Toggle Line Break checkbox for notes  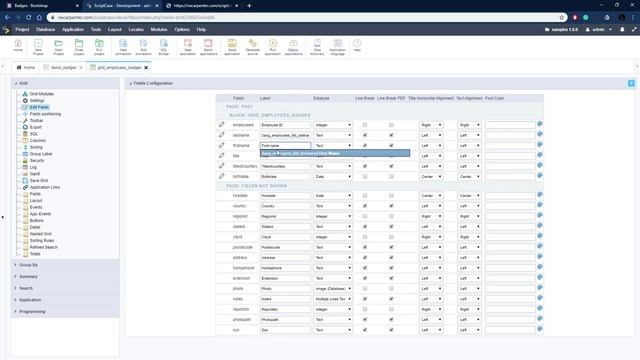[x=365, y=299]
